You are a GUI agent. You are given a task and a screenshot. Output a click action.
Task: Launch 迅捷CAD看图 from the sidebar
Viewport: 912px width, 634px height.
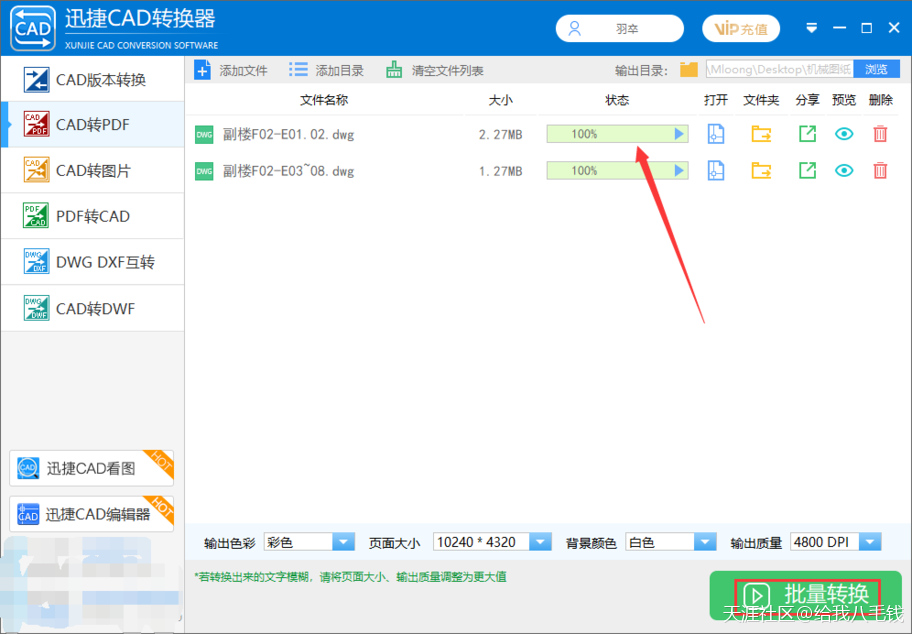pos(91,467)
